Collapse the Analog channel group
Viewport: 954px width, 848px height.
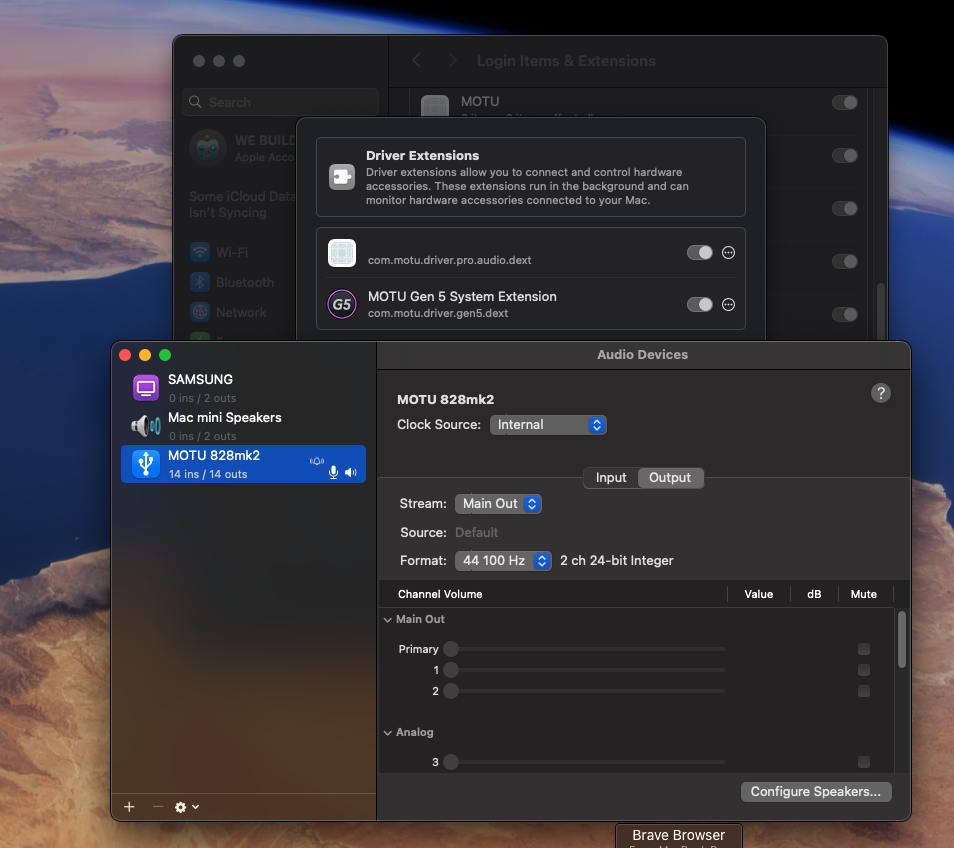[x=388, y=732]
